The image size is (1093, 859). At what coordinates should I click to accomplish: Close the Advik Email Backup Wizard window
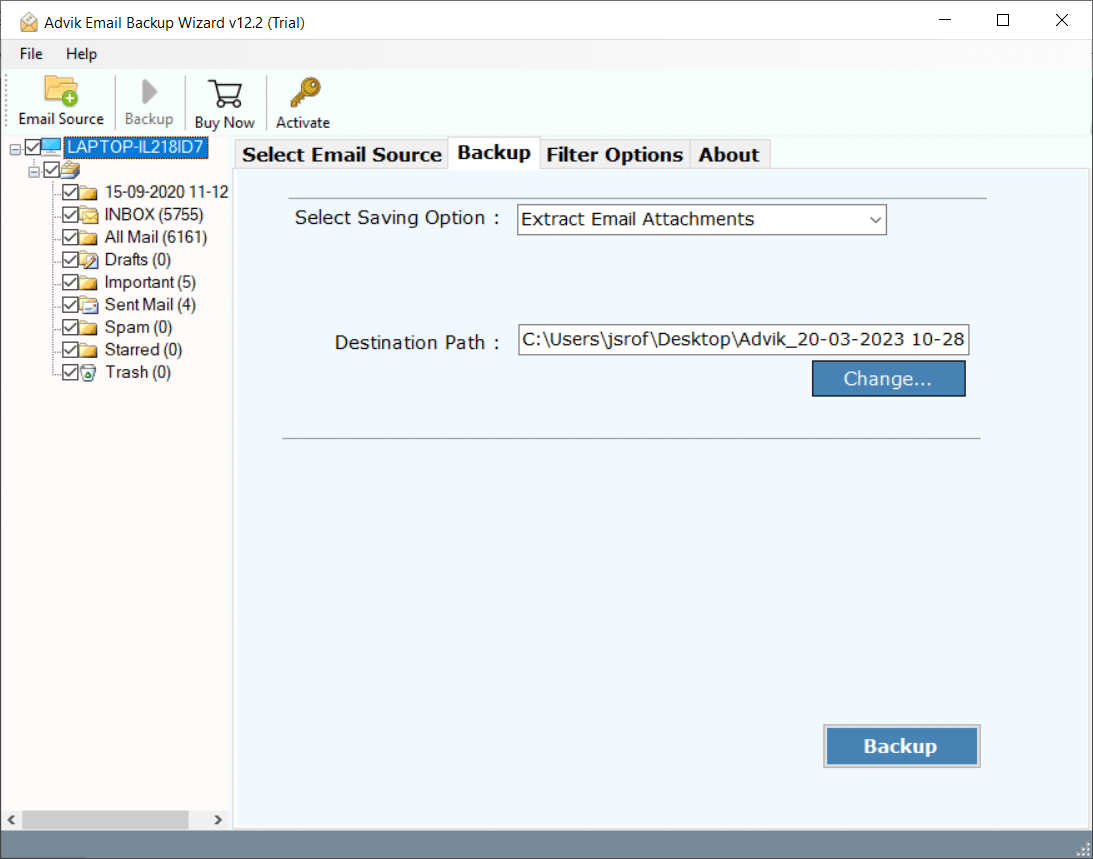1062,20
